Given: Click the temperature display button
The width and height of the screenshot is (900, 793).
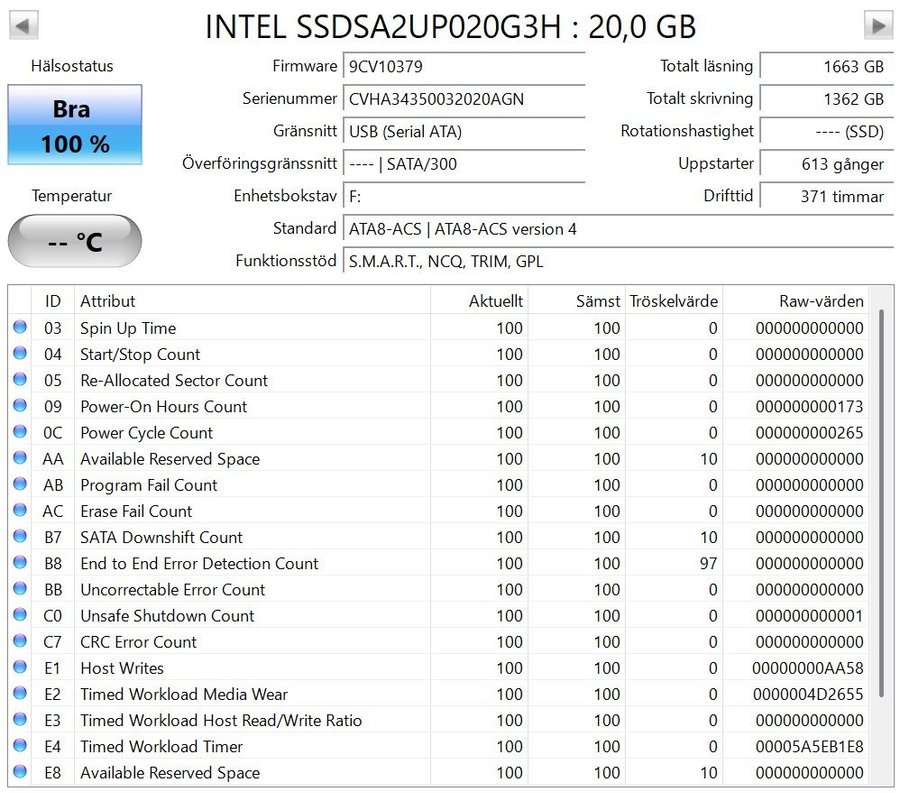Looking at the screenshot, I should pyautogui.click(x=74, y=241).
